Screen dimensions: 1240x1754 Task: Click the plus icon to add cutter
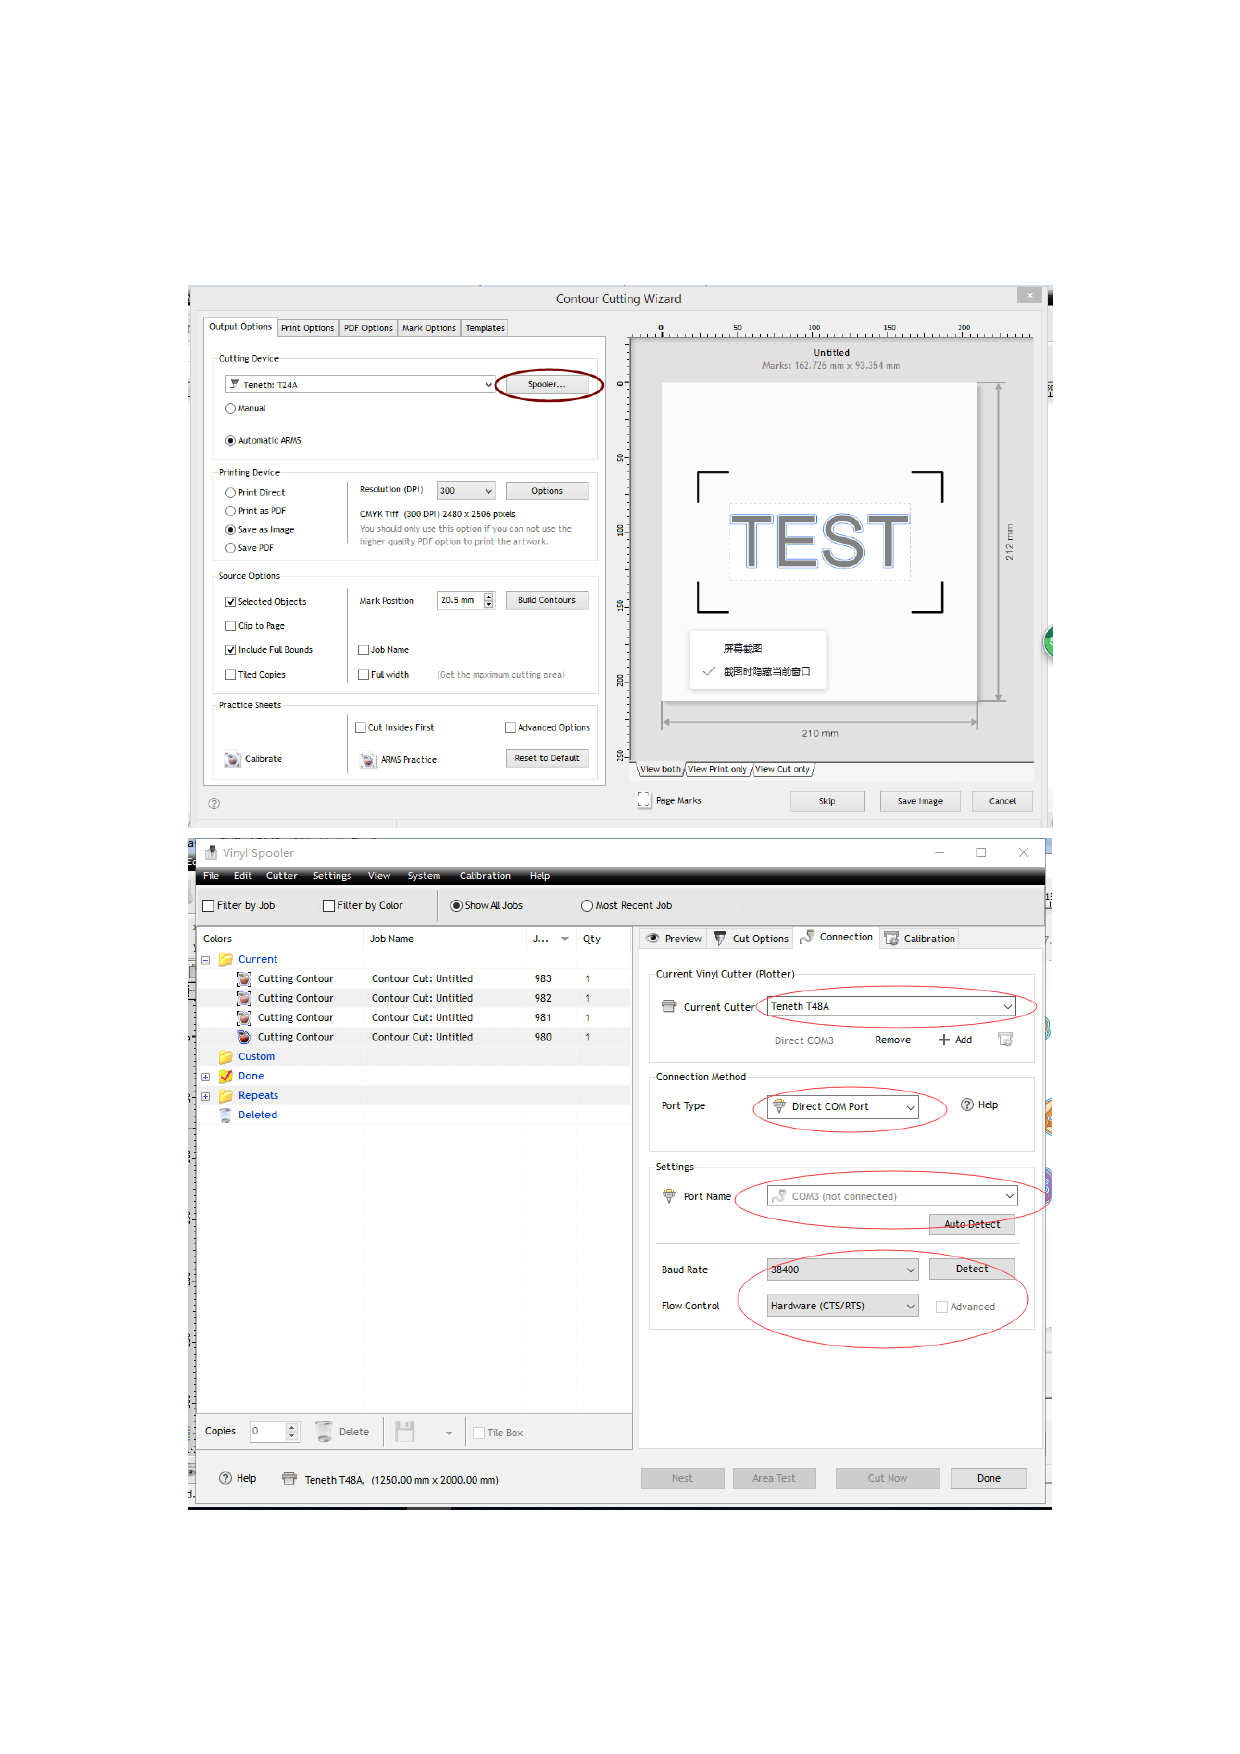(x=943, y=1040)
